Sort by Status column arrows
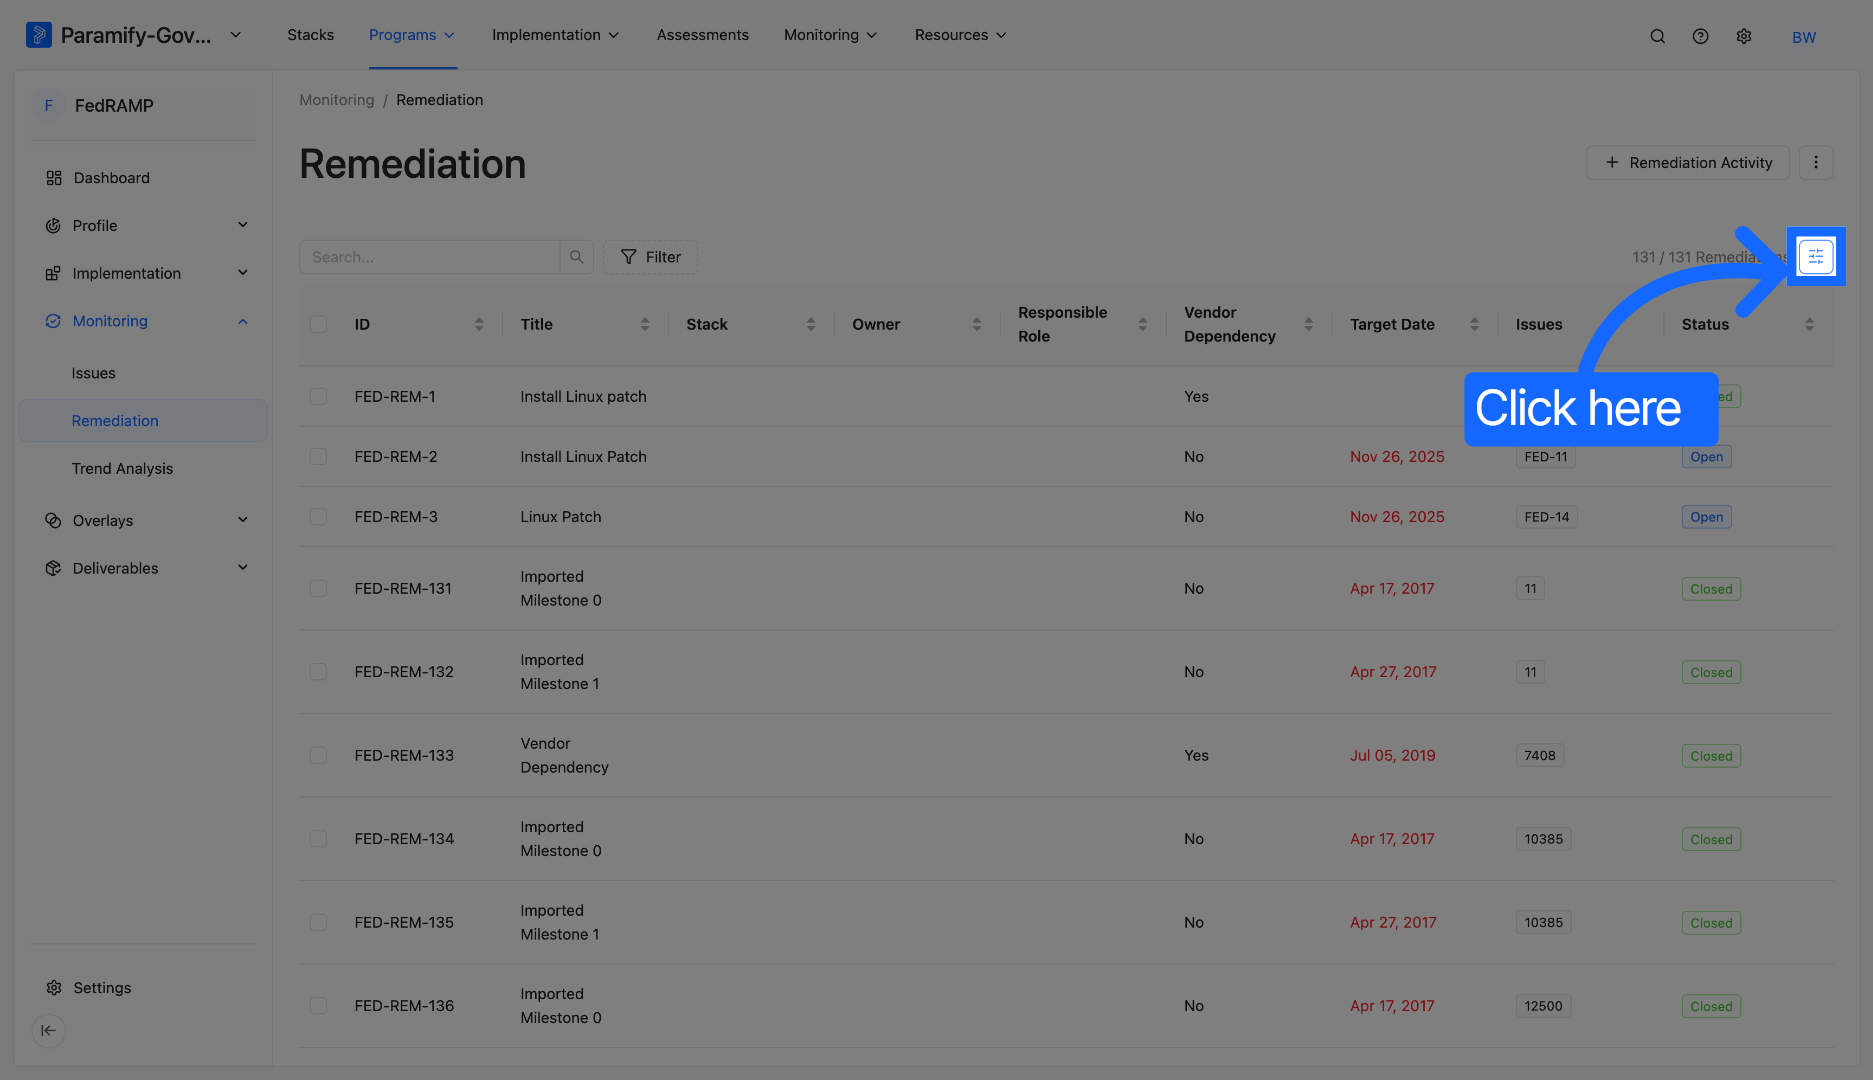 (x=1810, y=324)
